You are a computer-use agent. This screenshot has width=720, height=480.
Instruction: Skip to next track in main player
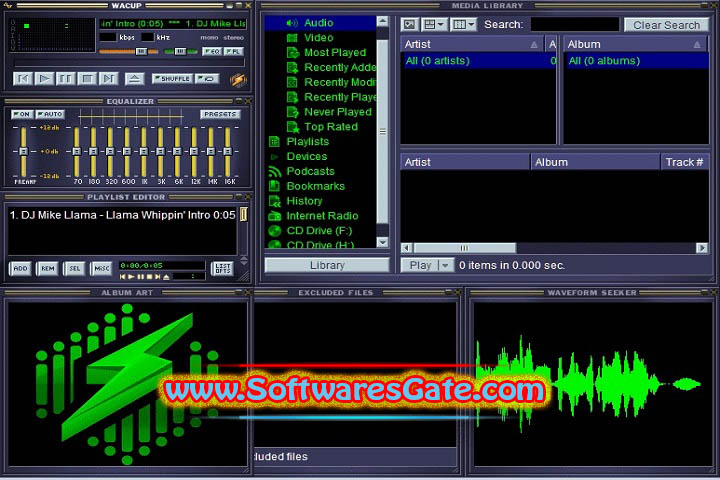(108, 79)
